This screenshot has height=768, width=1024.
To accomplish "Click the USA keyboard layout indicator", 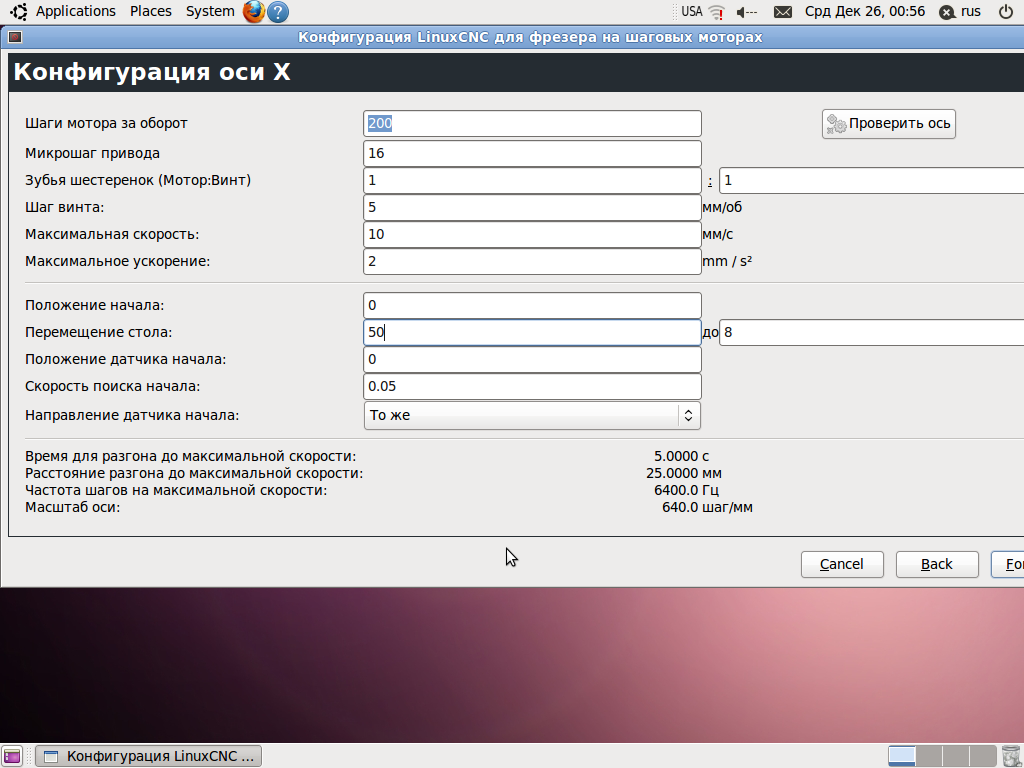I will coord(692,12).
